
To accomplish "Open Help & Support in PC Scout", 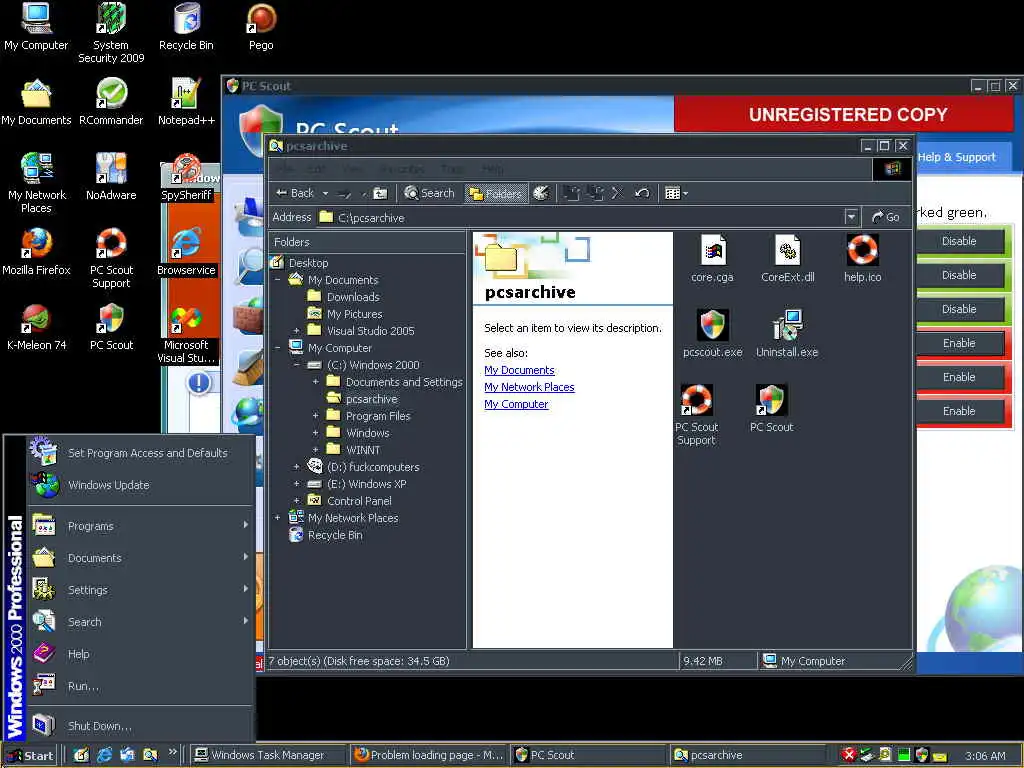I will point(956,157).
